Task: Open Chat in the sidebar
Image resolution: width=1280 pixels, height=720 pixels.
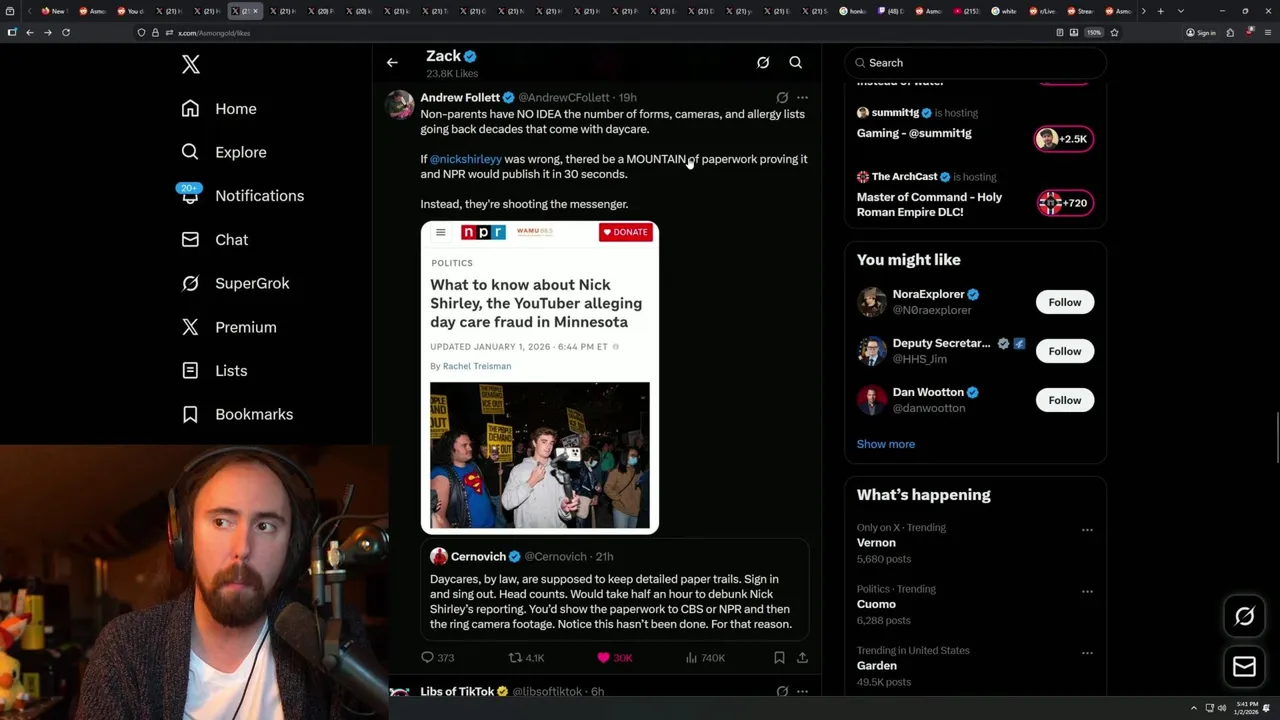Action: (215, 240)
